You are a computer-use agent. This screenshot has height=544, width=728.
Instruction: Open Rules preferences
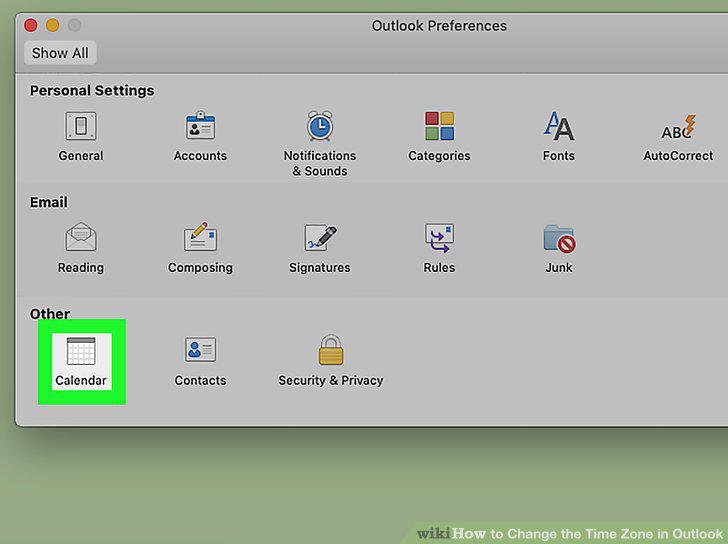pyautogui.click(x=439, y=248)
